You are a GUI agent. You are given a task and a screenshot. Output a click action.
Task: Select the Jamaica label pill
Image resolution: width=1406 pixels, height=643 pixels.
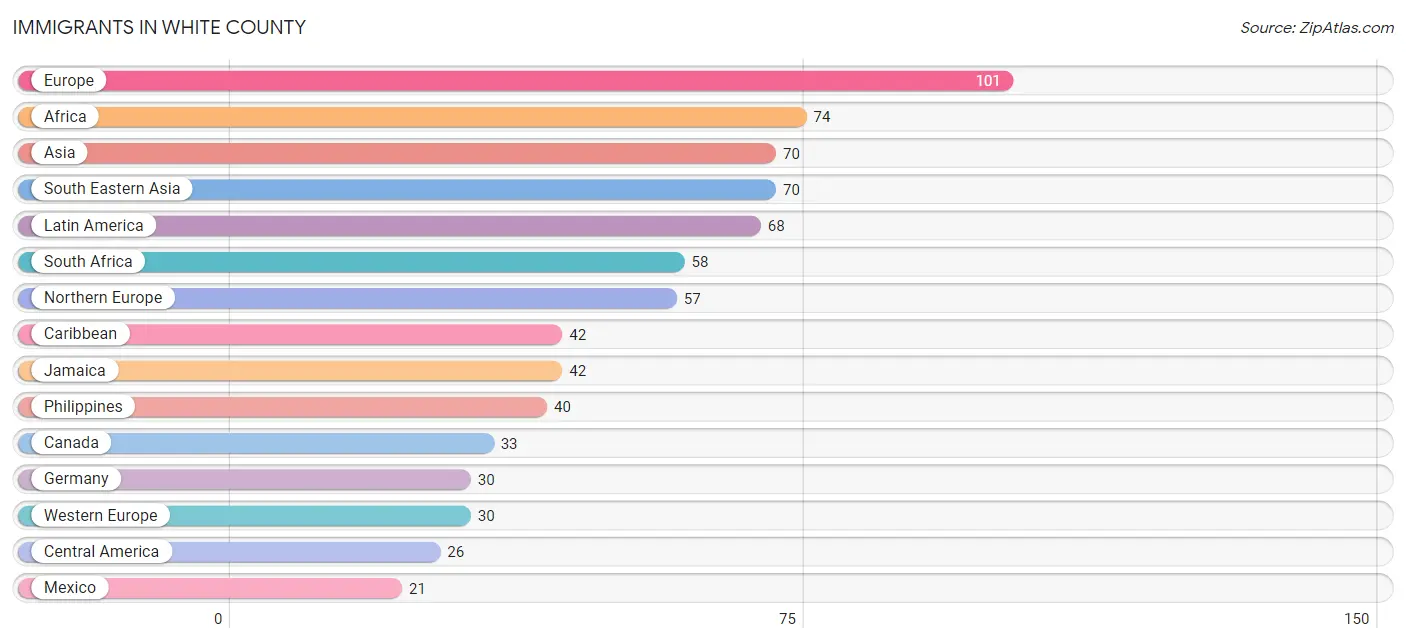(75, 371)
